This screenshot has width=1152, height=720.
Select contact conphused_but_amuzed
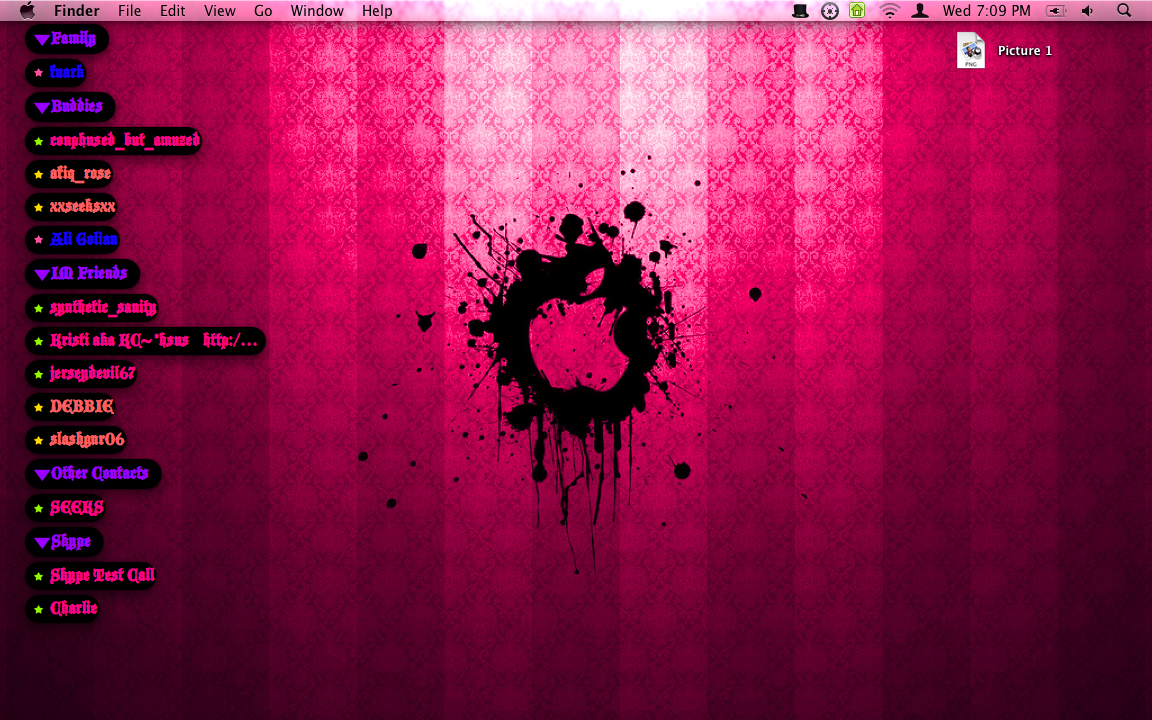tap(114, 140)
